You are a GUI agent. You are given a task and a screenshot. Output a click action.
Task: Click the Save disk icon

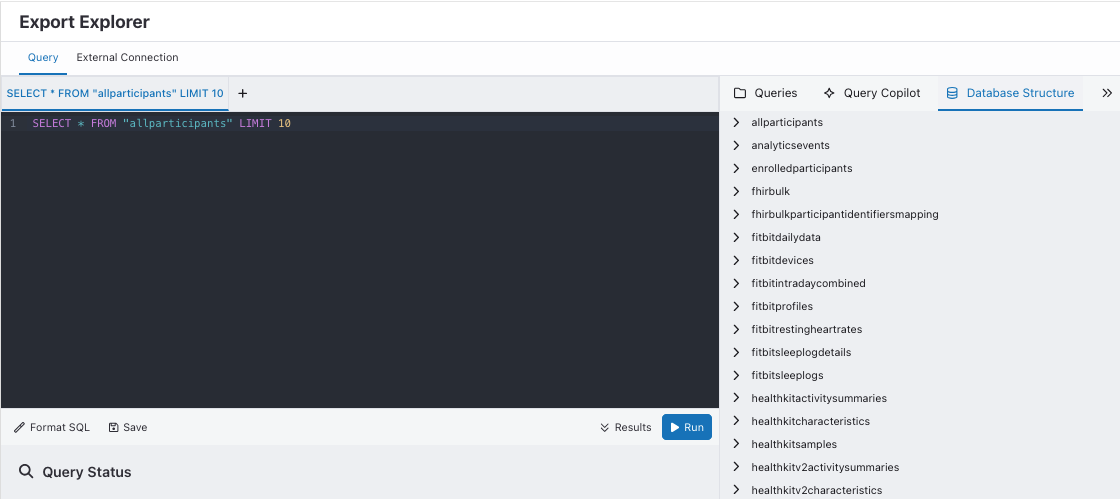114,427
